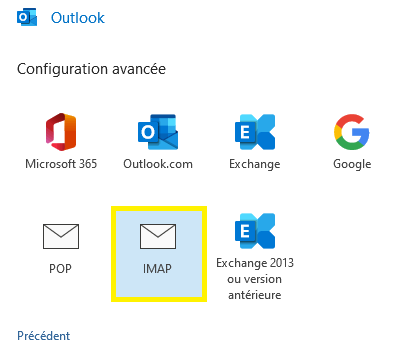Go back using the Précédent link
The width and height of the screenshot is (396, 363).
[x=44, y=336]
